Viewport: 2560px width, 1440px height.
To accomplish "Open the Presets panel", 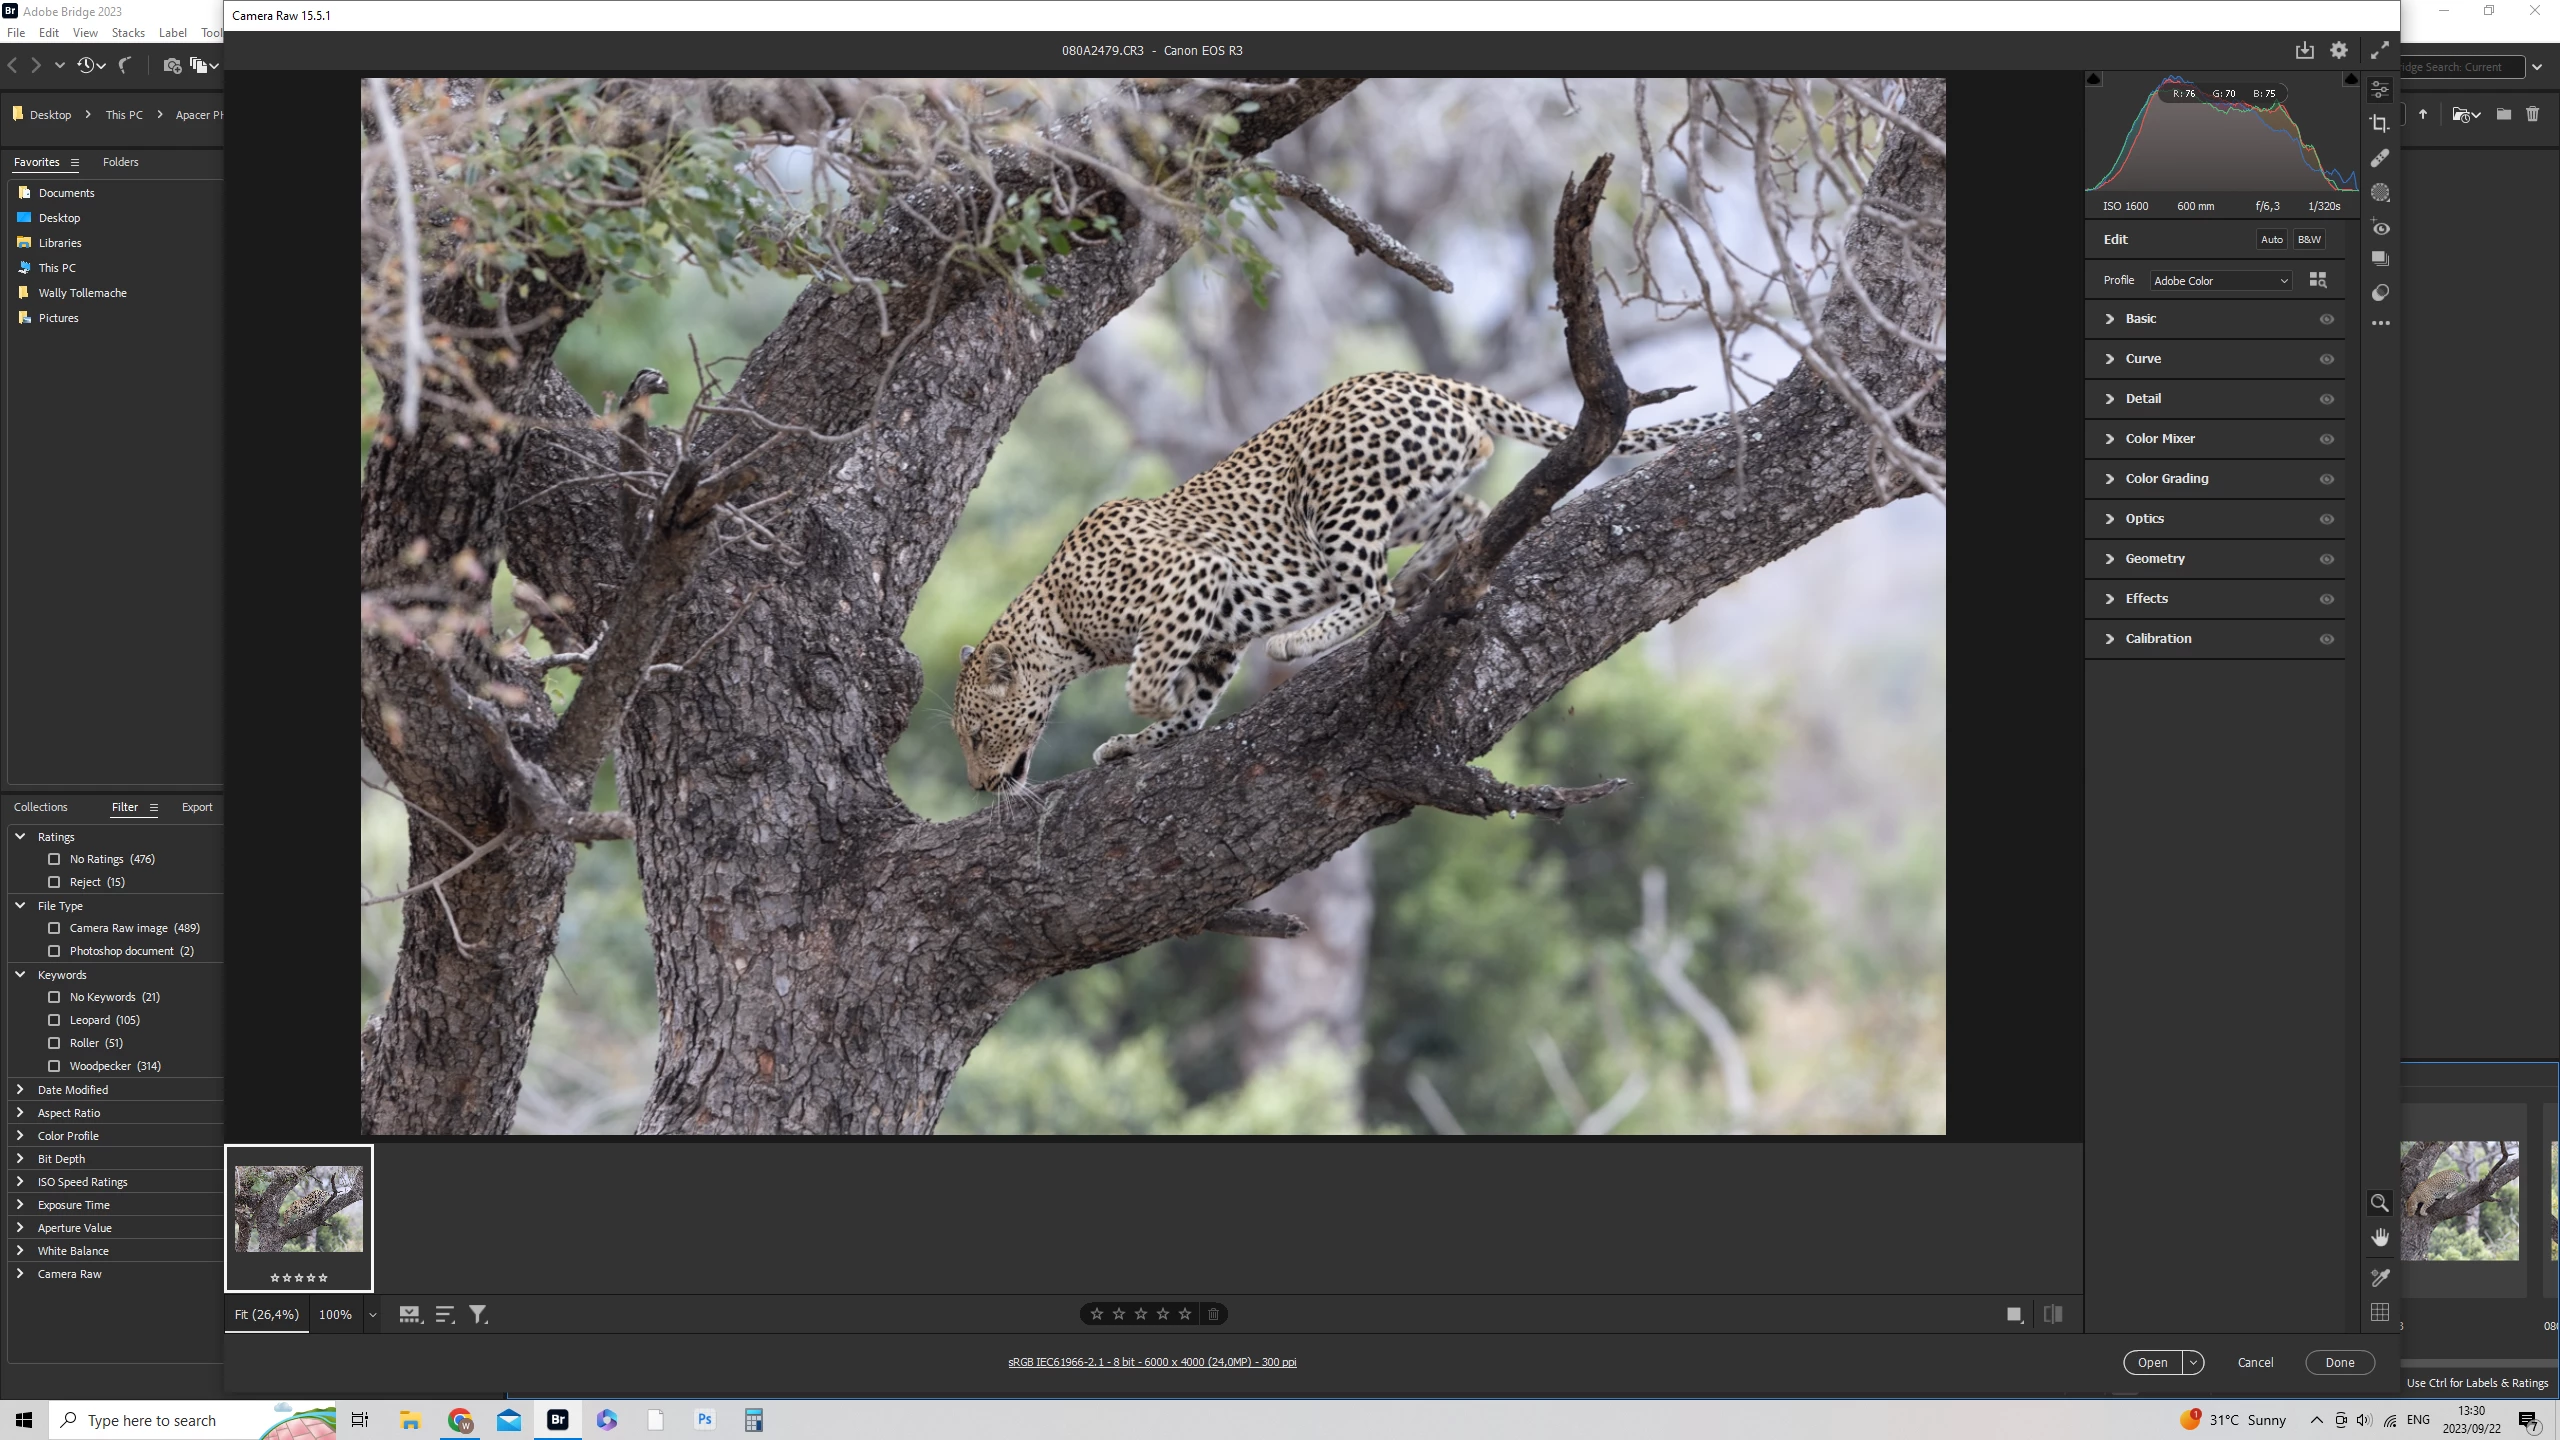I will 2380,293.
